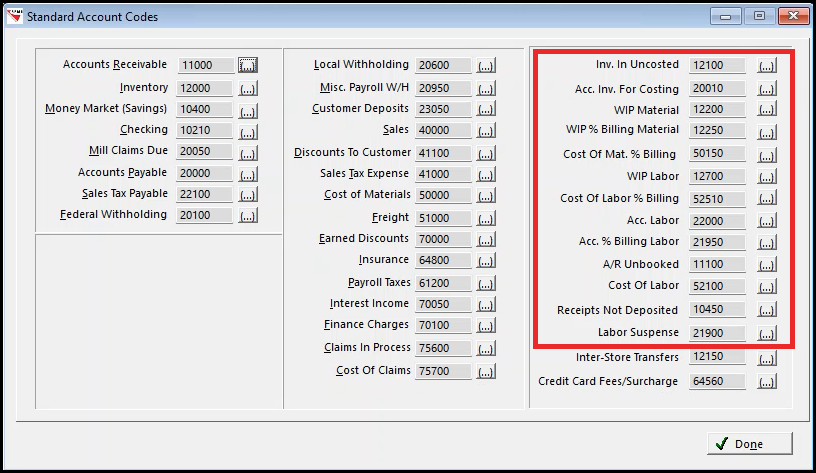
Task: Open lookup for Labor Suspense
Action: pyautogui.click(x=766, y=333)
